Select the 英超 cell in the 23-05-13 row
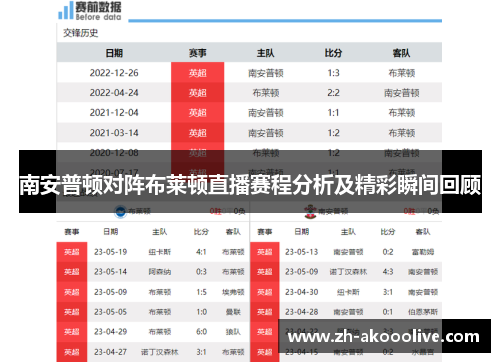Viewport: 500px width, 362px height. 265,252
